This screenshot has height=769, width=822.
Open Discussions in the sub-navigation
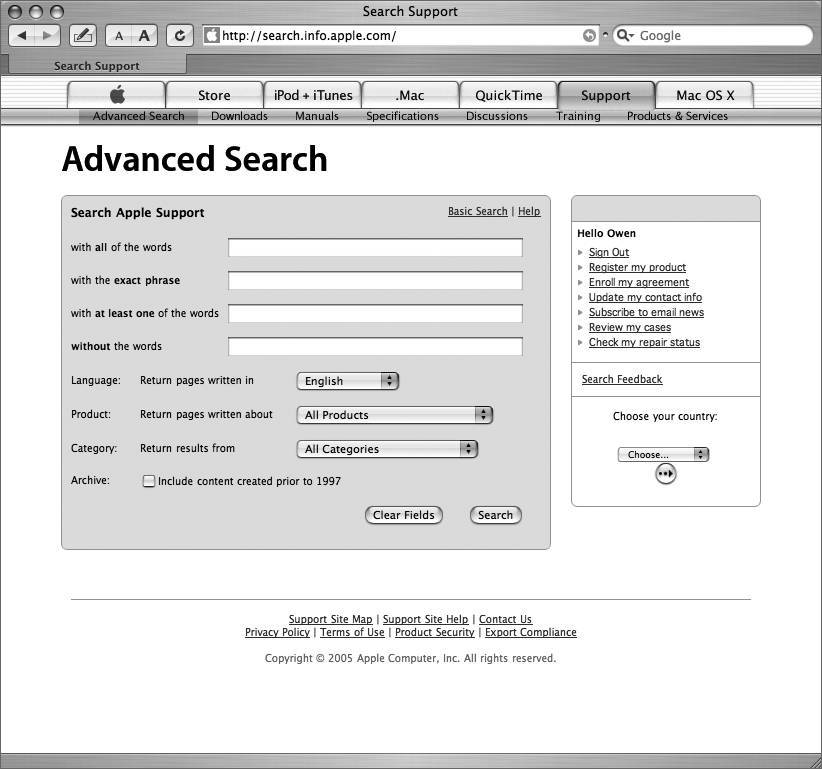[497, 116]
